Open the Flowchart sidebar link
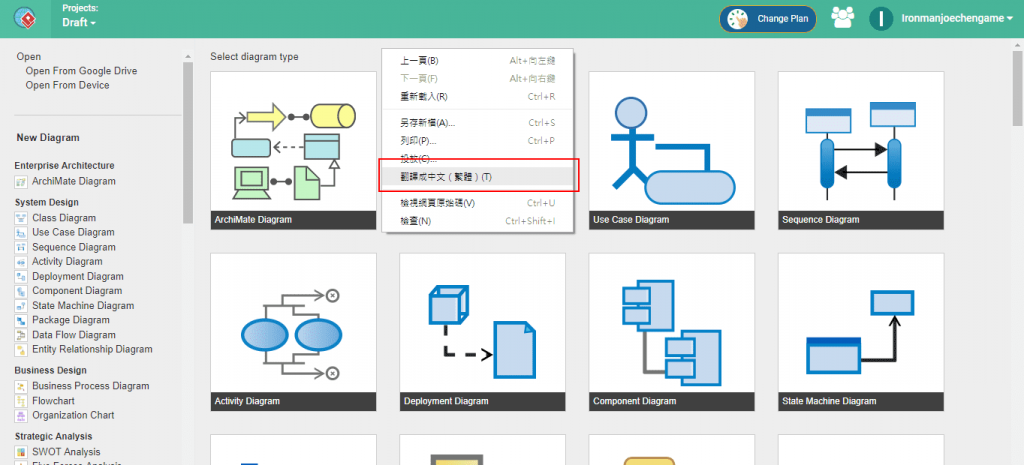This screenshot has width=1024, height=465. pyautogui.click(x=54, y=401)
